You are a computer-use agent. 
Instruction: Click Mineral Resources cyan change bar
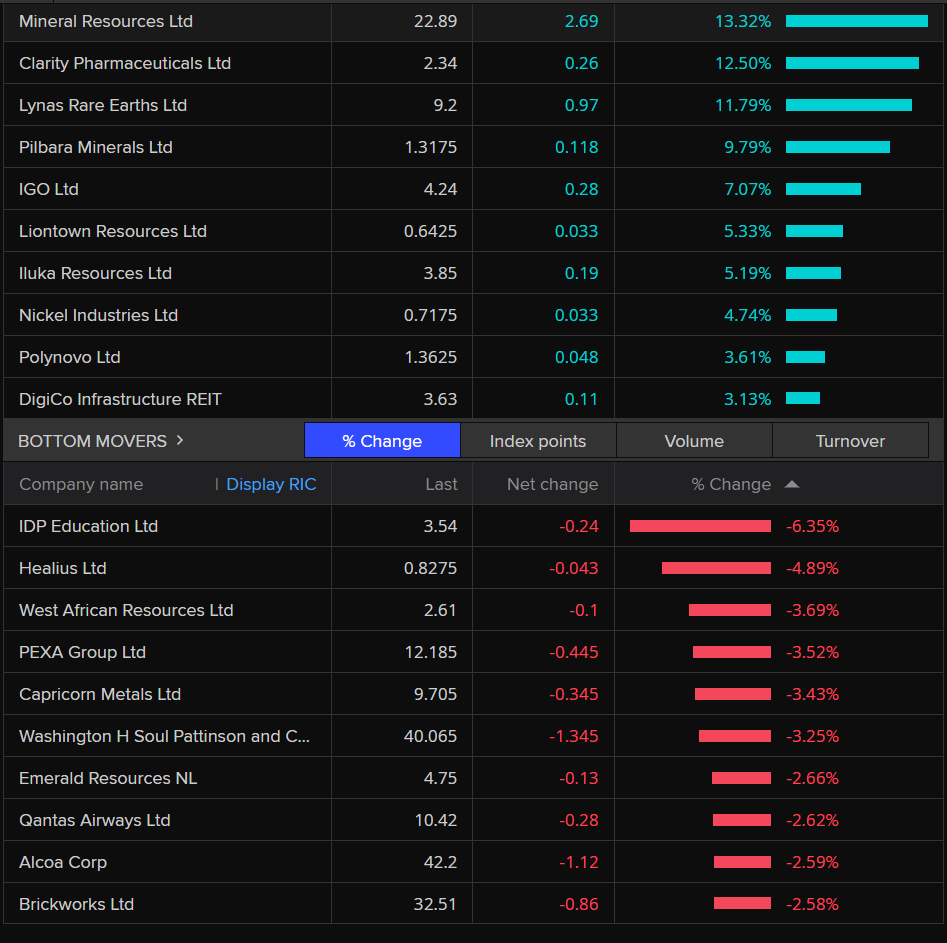857,21
